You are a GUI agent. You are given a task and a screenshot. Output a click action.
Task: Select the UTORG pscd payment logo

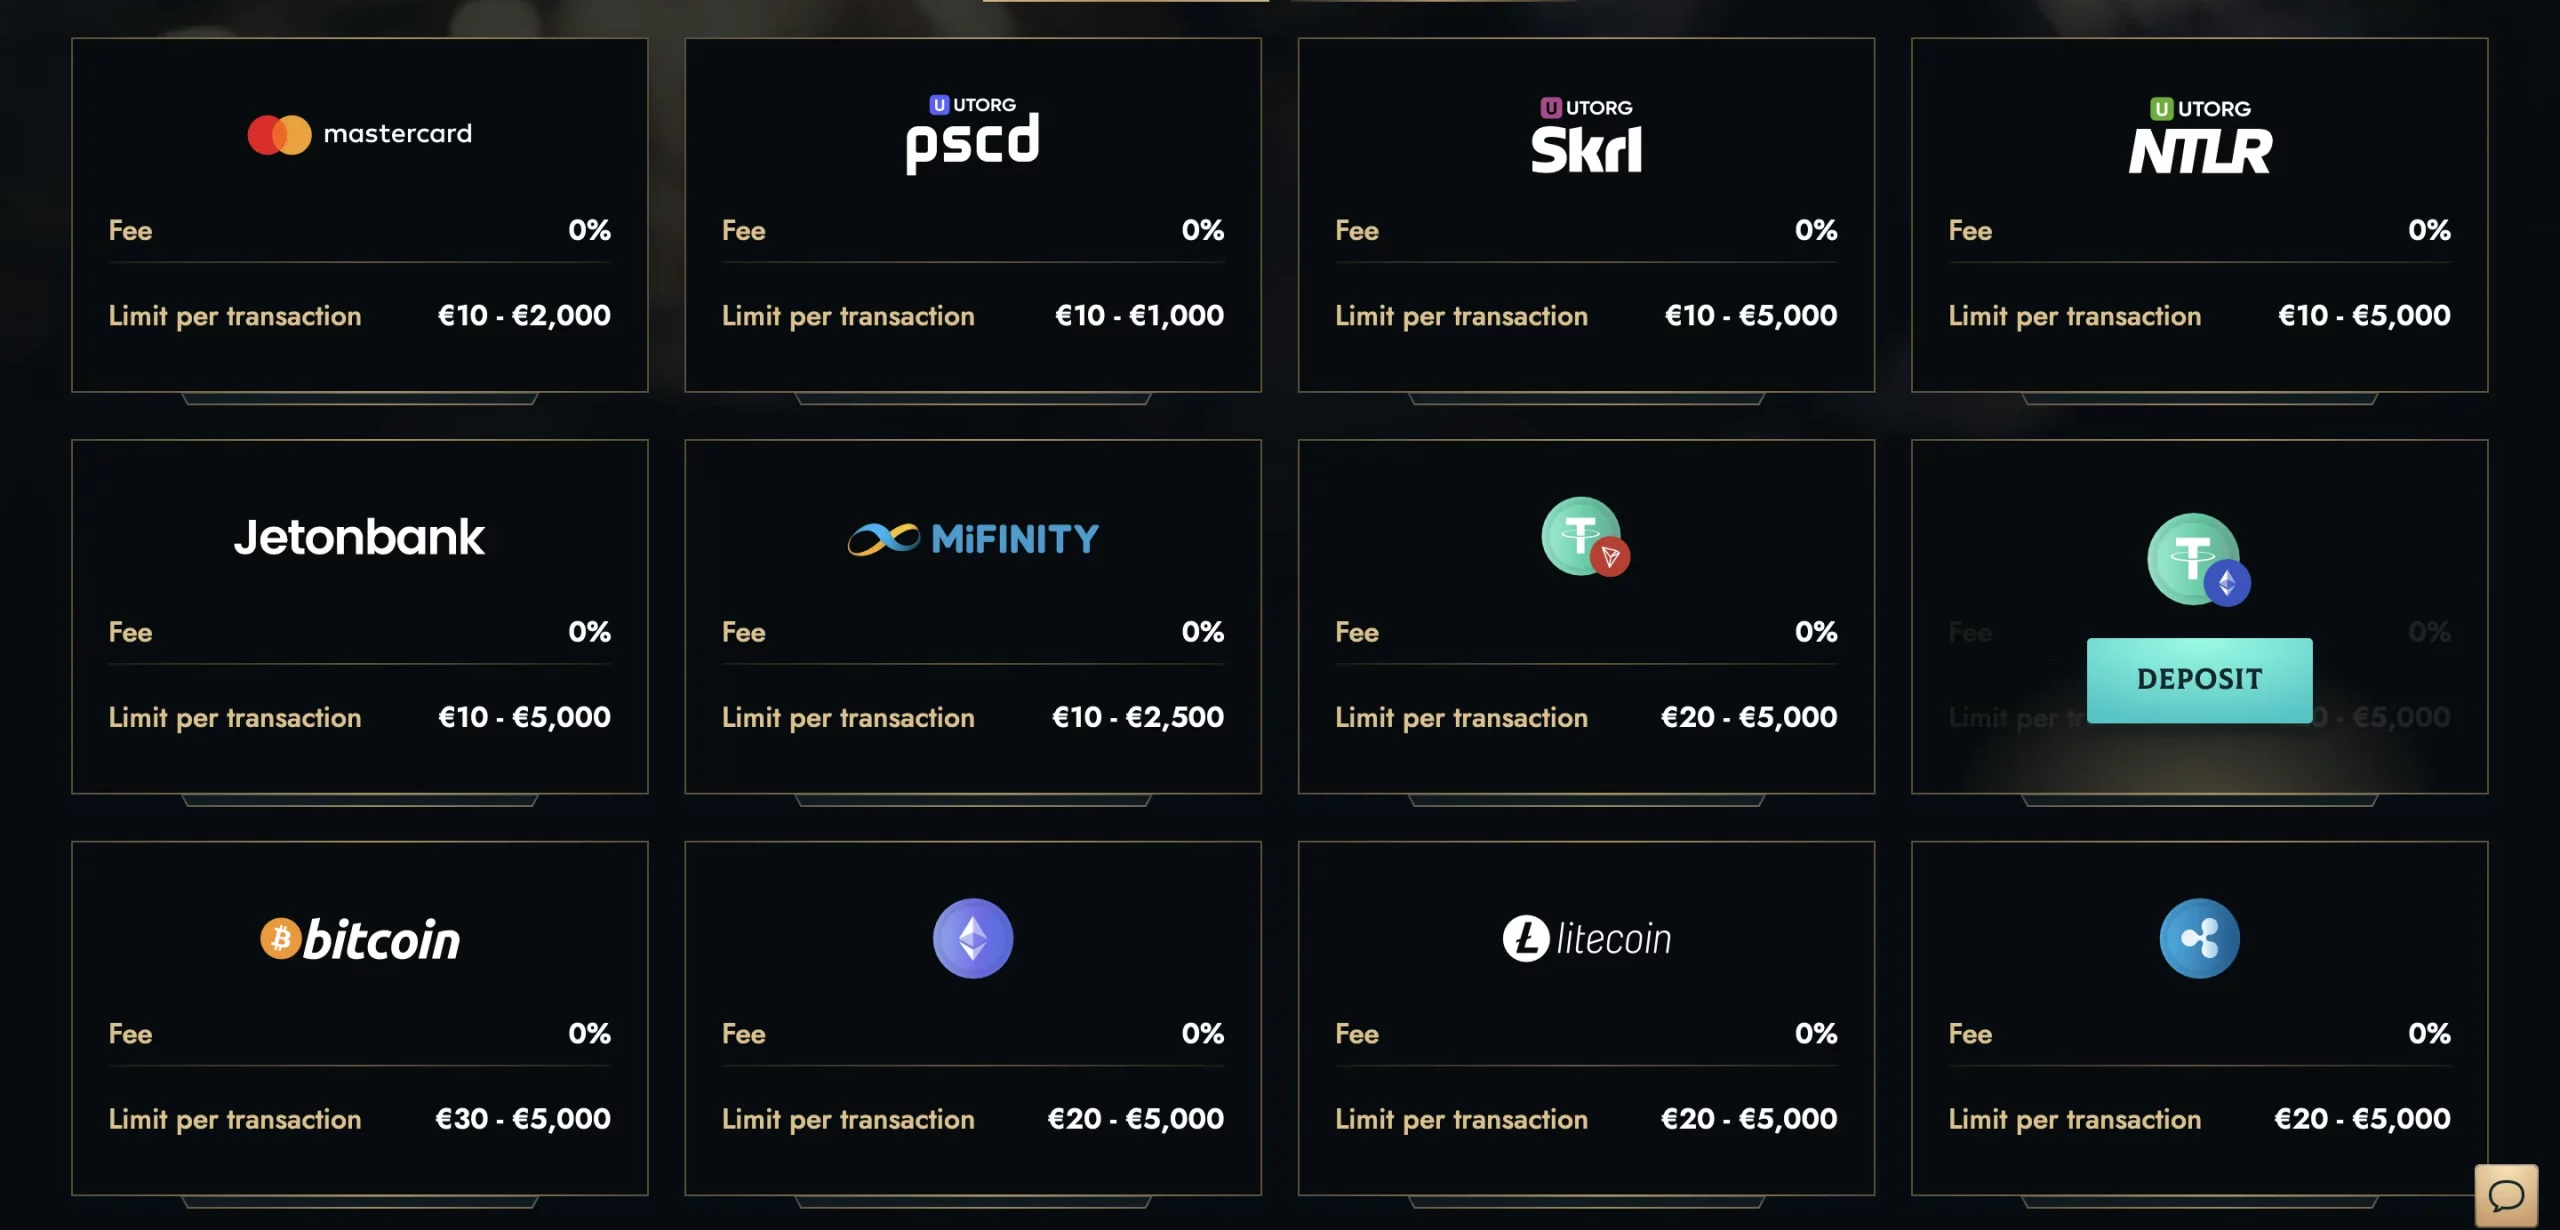pyautogui.click(x=972, y=135)
